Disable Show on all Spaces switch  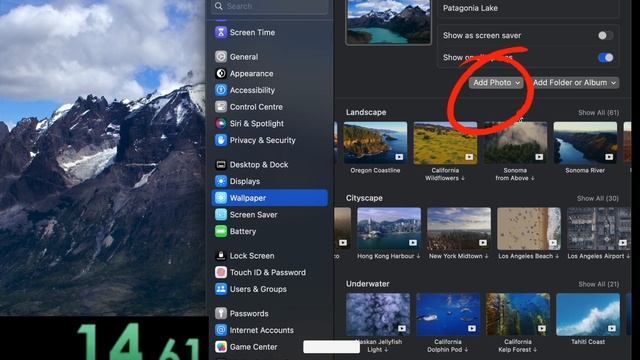[605, 58]
